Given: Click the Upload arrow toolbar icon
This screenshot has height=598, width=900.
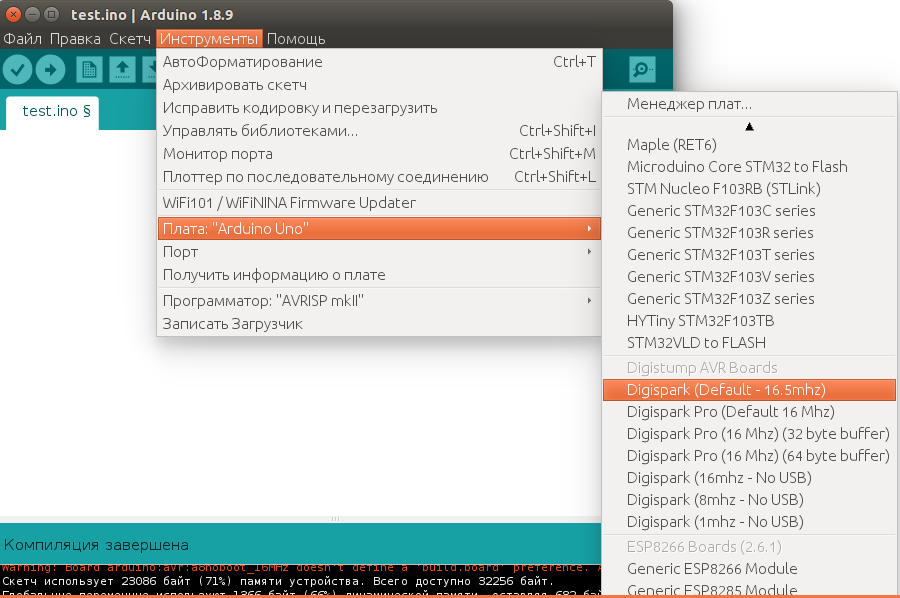Looking at the screenshot, I should click(50, 69).
